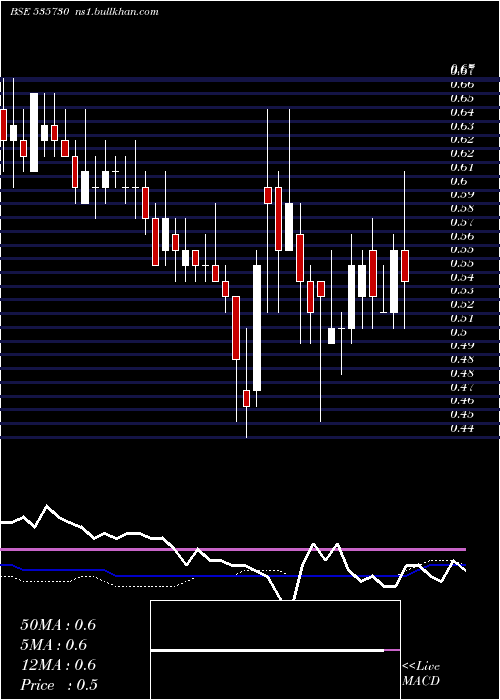Click the 0.58 price axis label

pos(462,208)
